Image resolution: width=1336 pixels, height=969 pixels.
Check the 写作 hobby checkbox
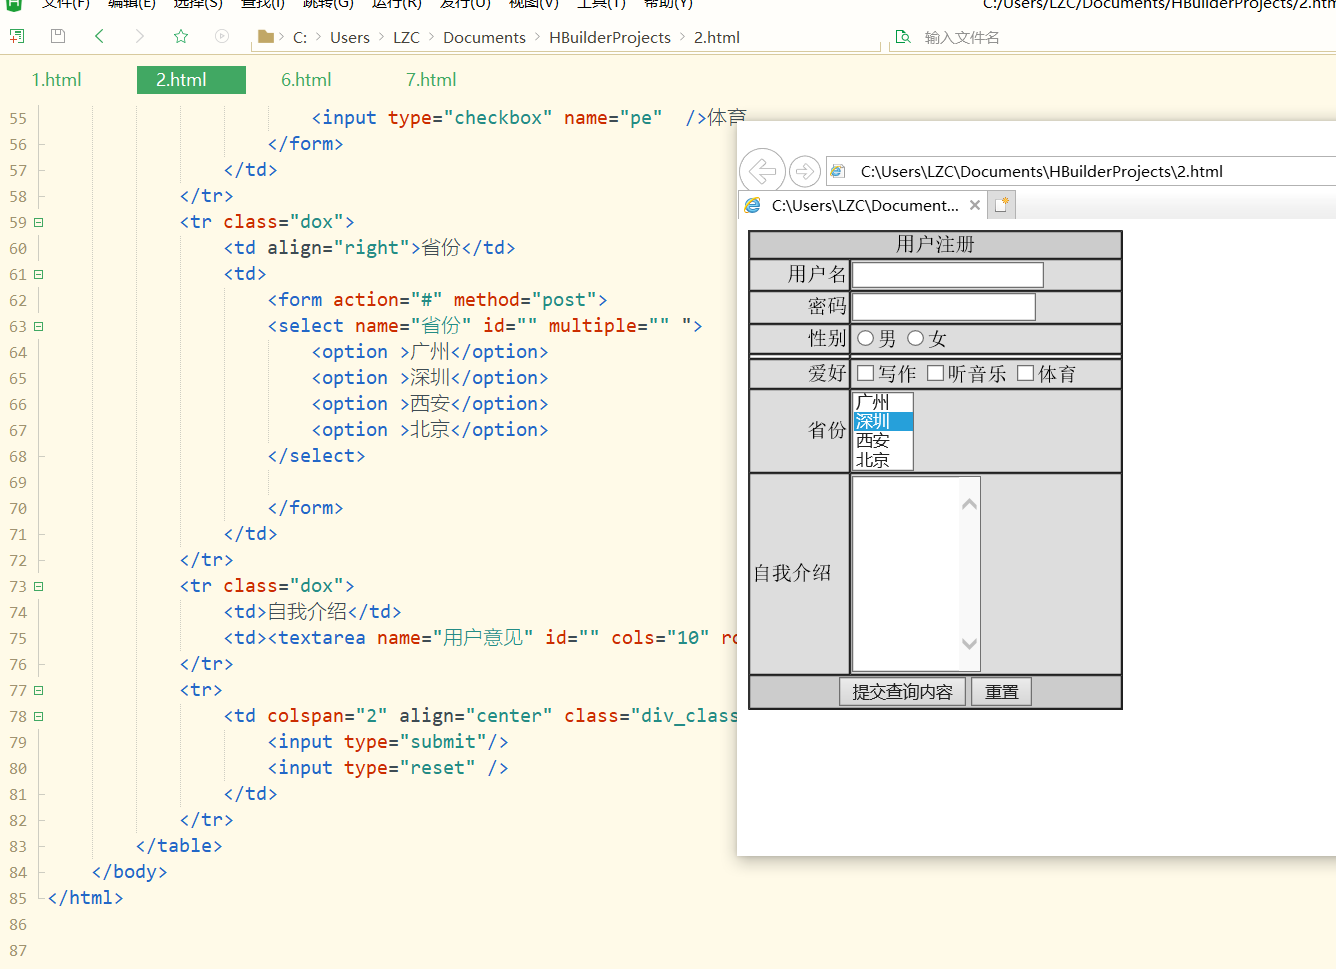[x=866, y=374]
